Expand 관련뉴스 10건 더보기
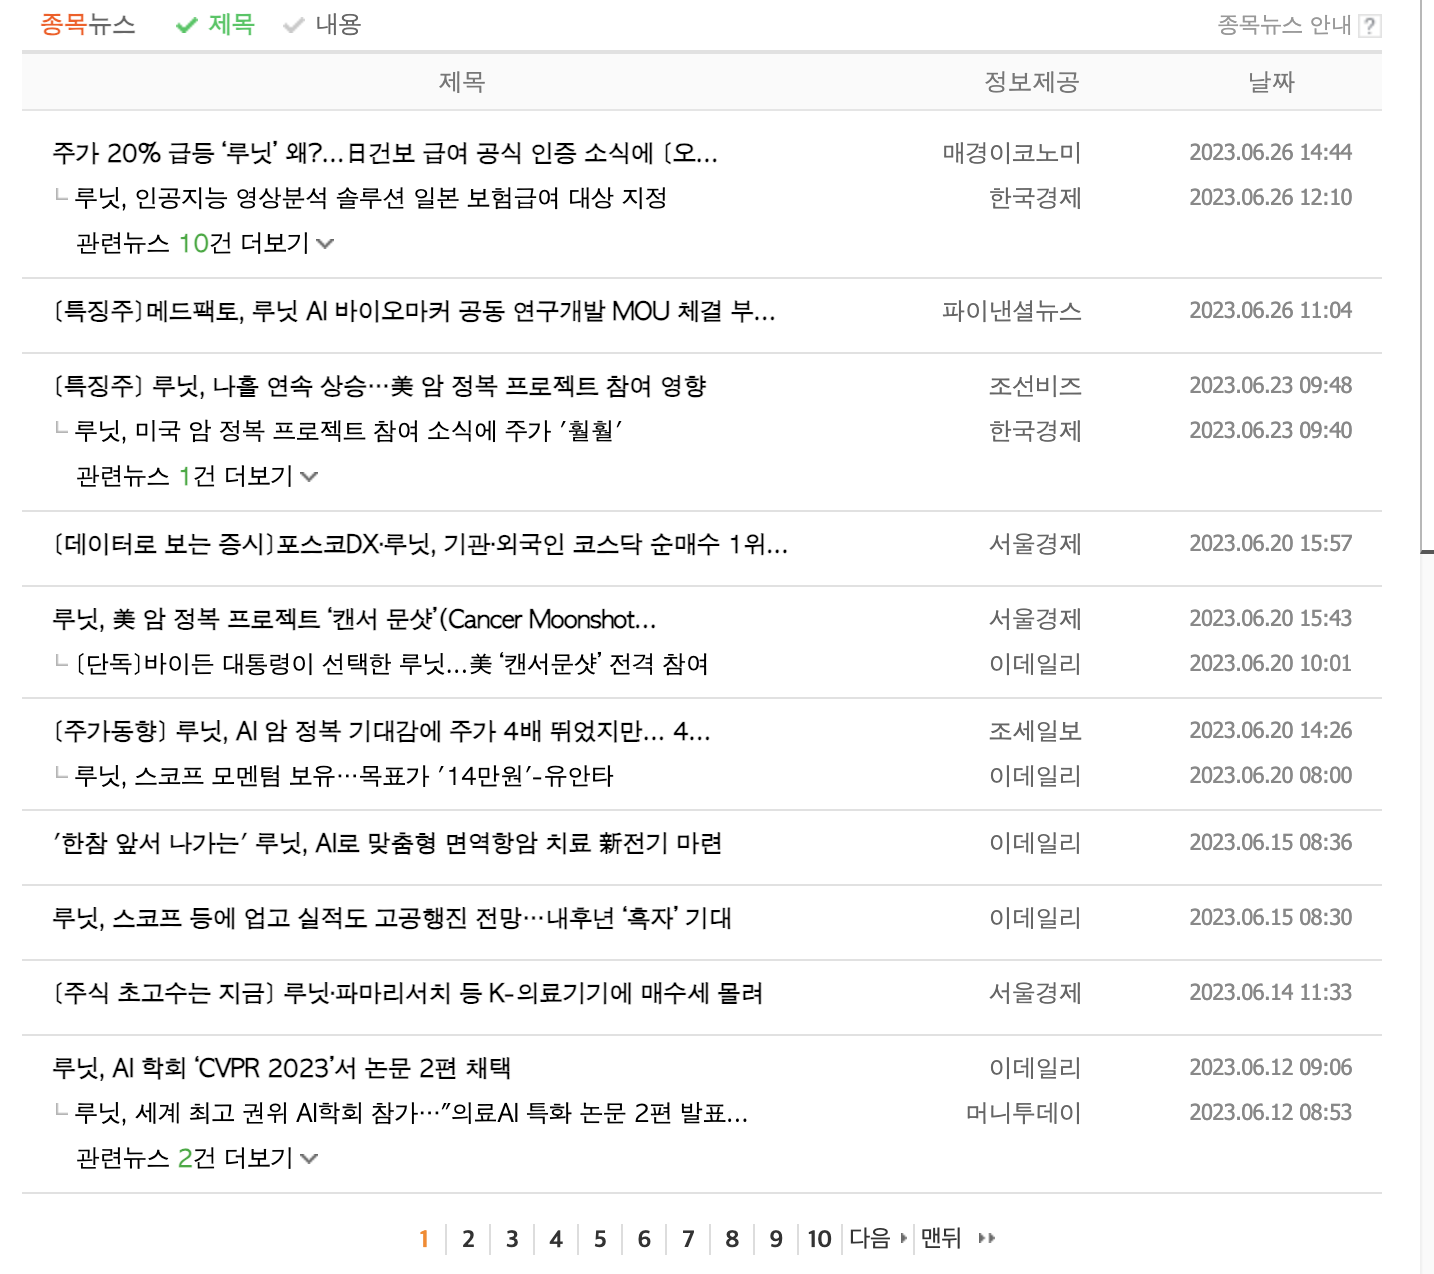Screen dimensions: 1434x1274 (x=204, y=243)
